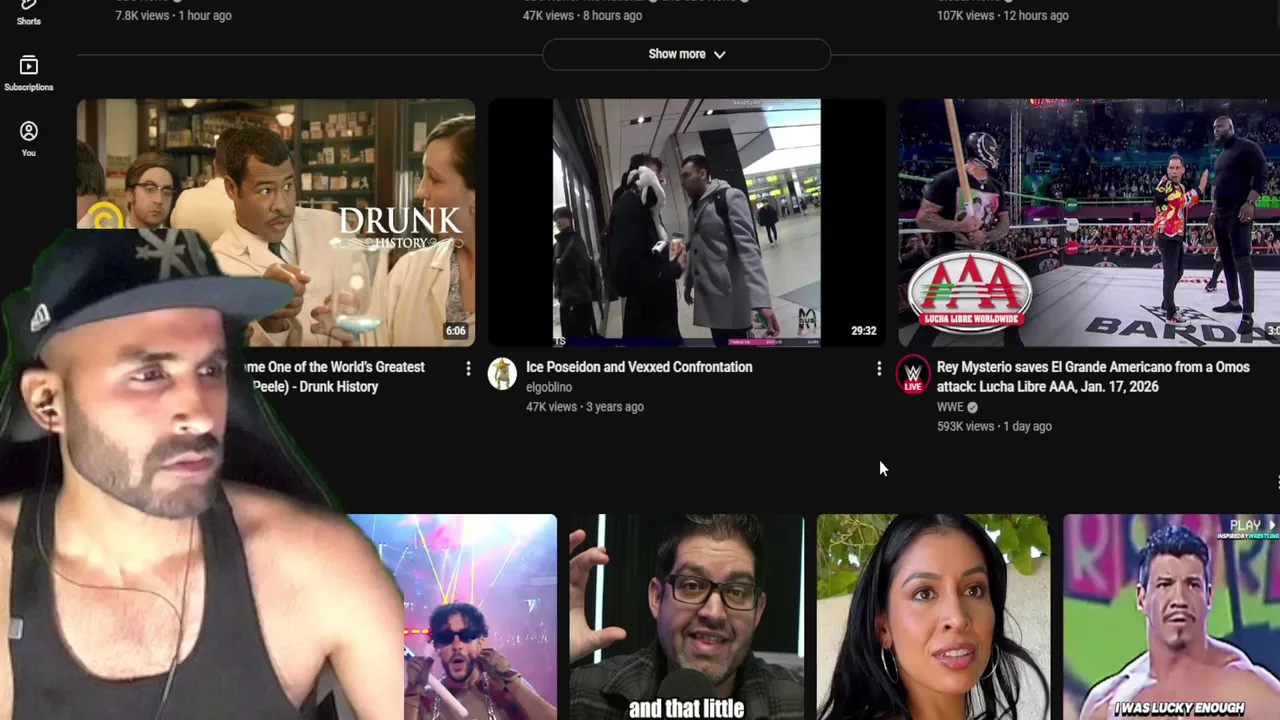Open the Short captioned 'and that little'
Screen dimensions: 1280x720
coord(686,617)
